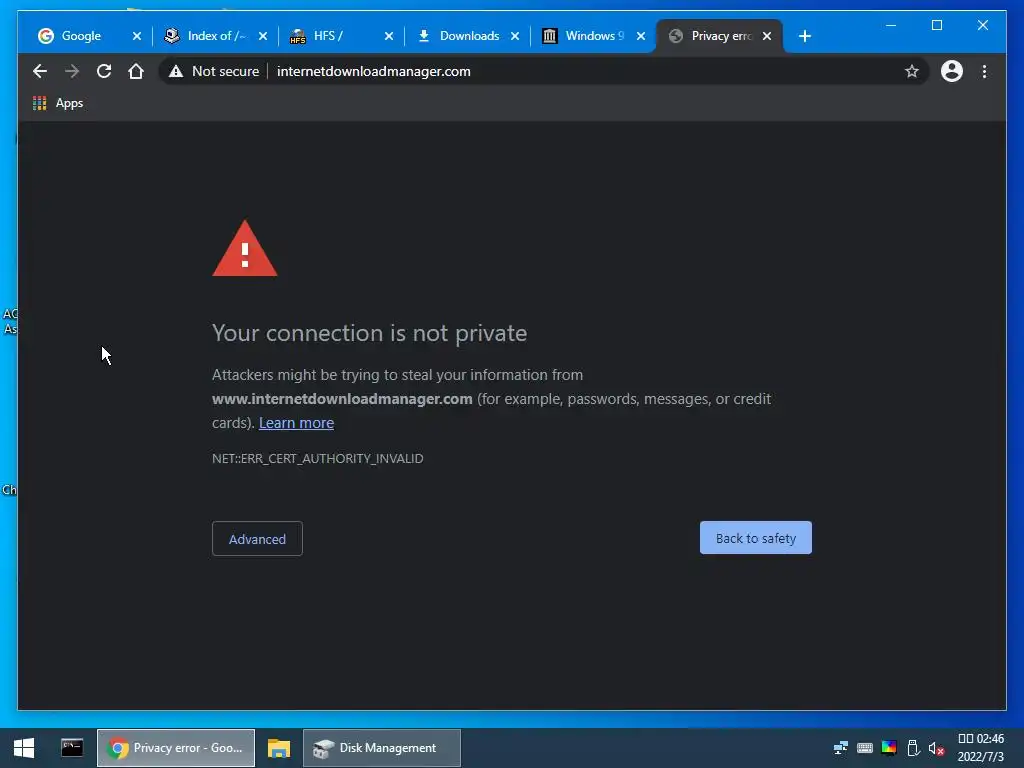The width and height of the screenshot is (1024, 768).
Task: Reload the current page
Action: pyautogui.click(x=104, y=71)
